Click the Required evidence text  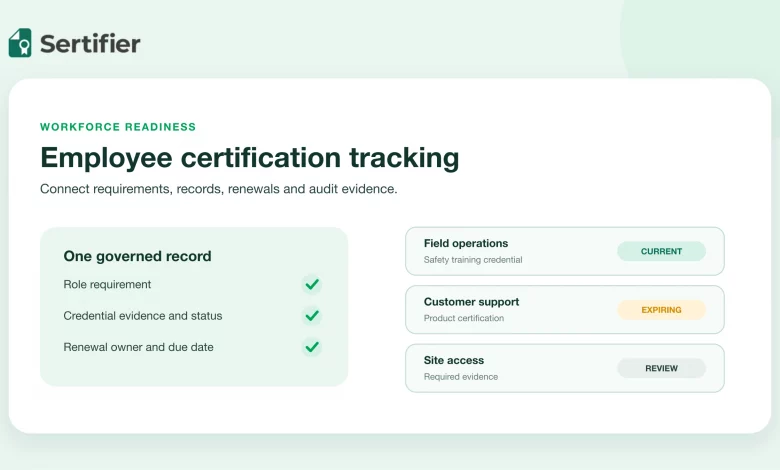click(461, 376)
